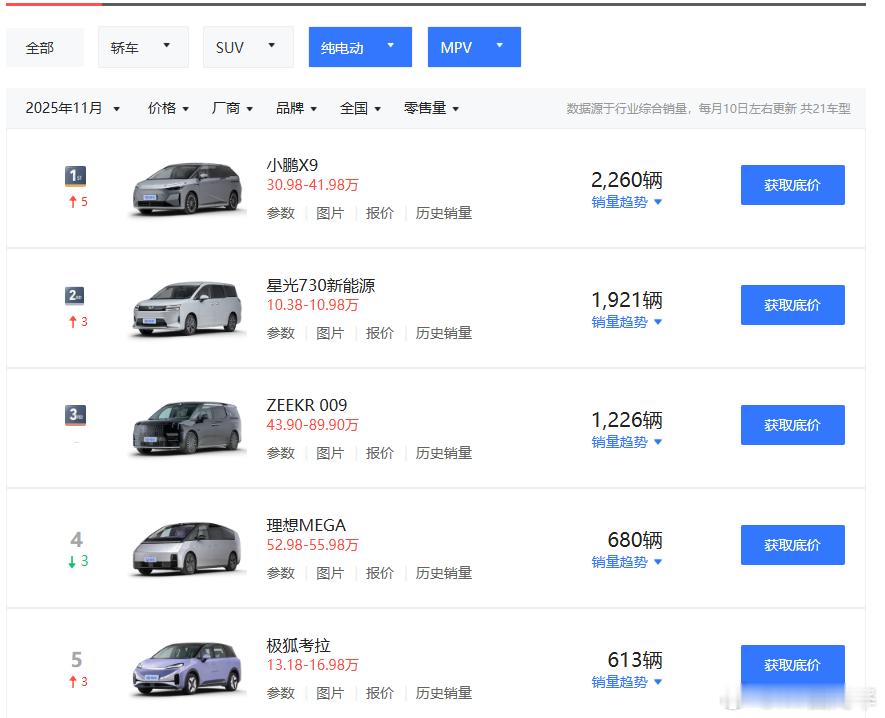View 报价 for 小鹏X9
Screen dimensions: 885x718
[x=379, y=213]
